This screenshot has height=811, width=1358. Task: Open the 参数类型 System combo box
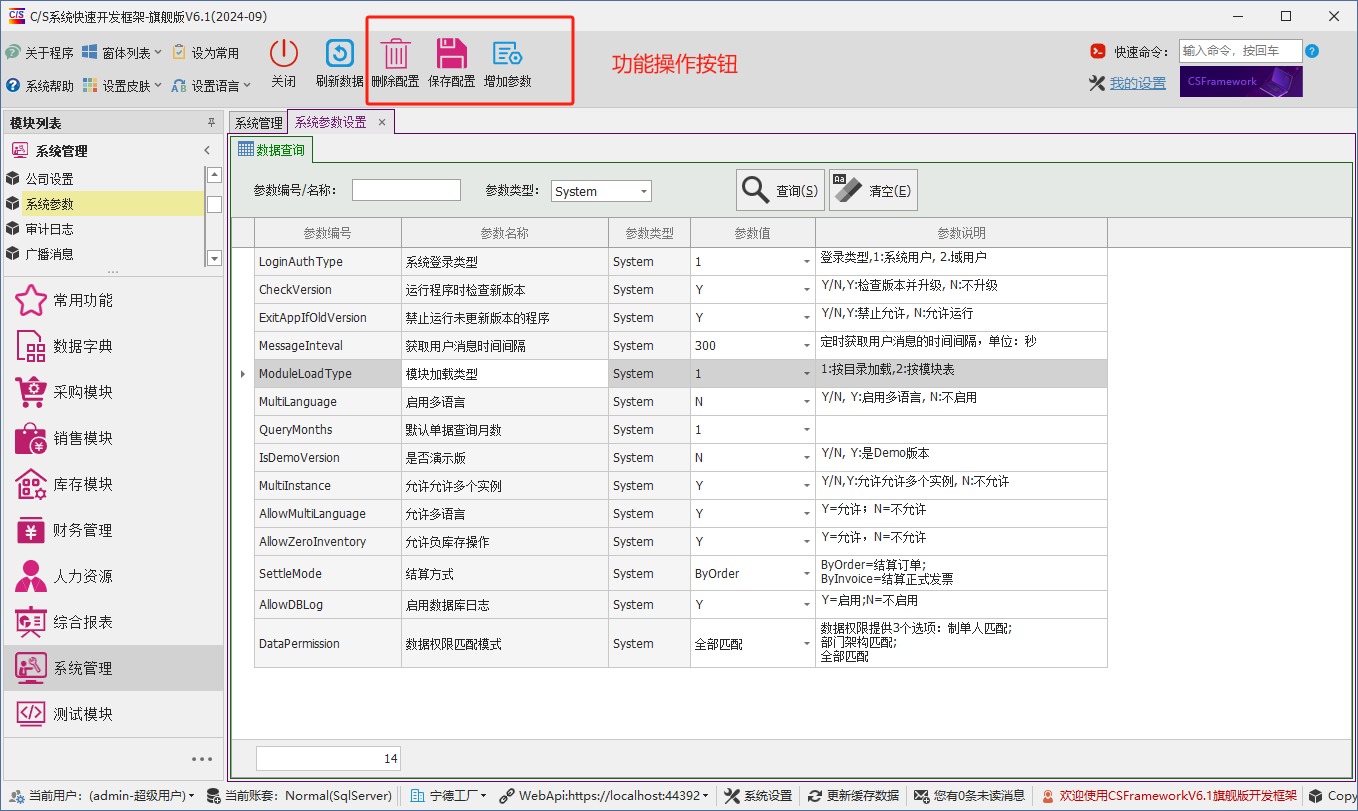601,191
